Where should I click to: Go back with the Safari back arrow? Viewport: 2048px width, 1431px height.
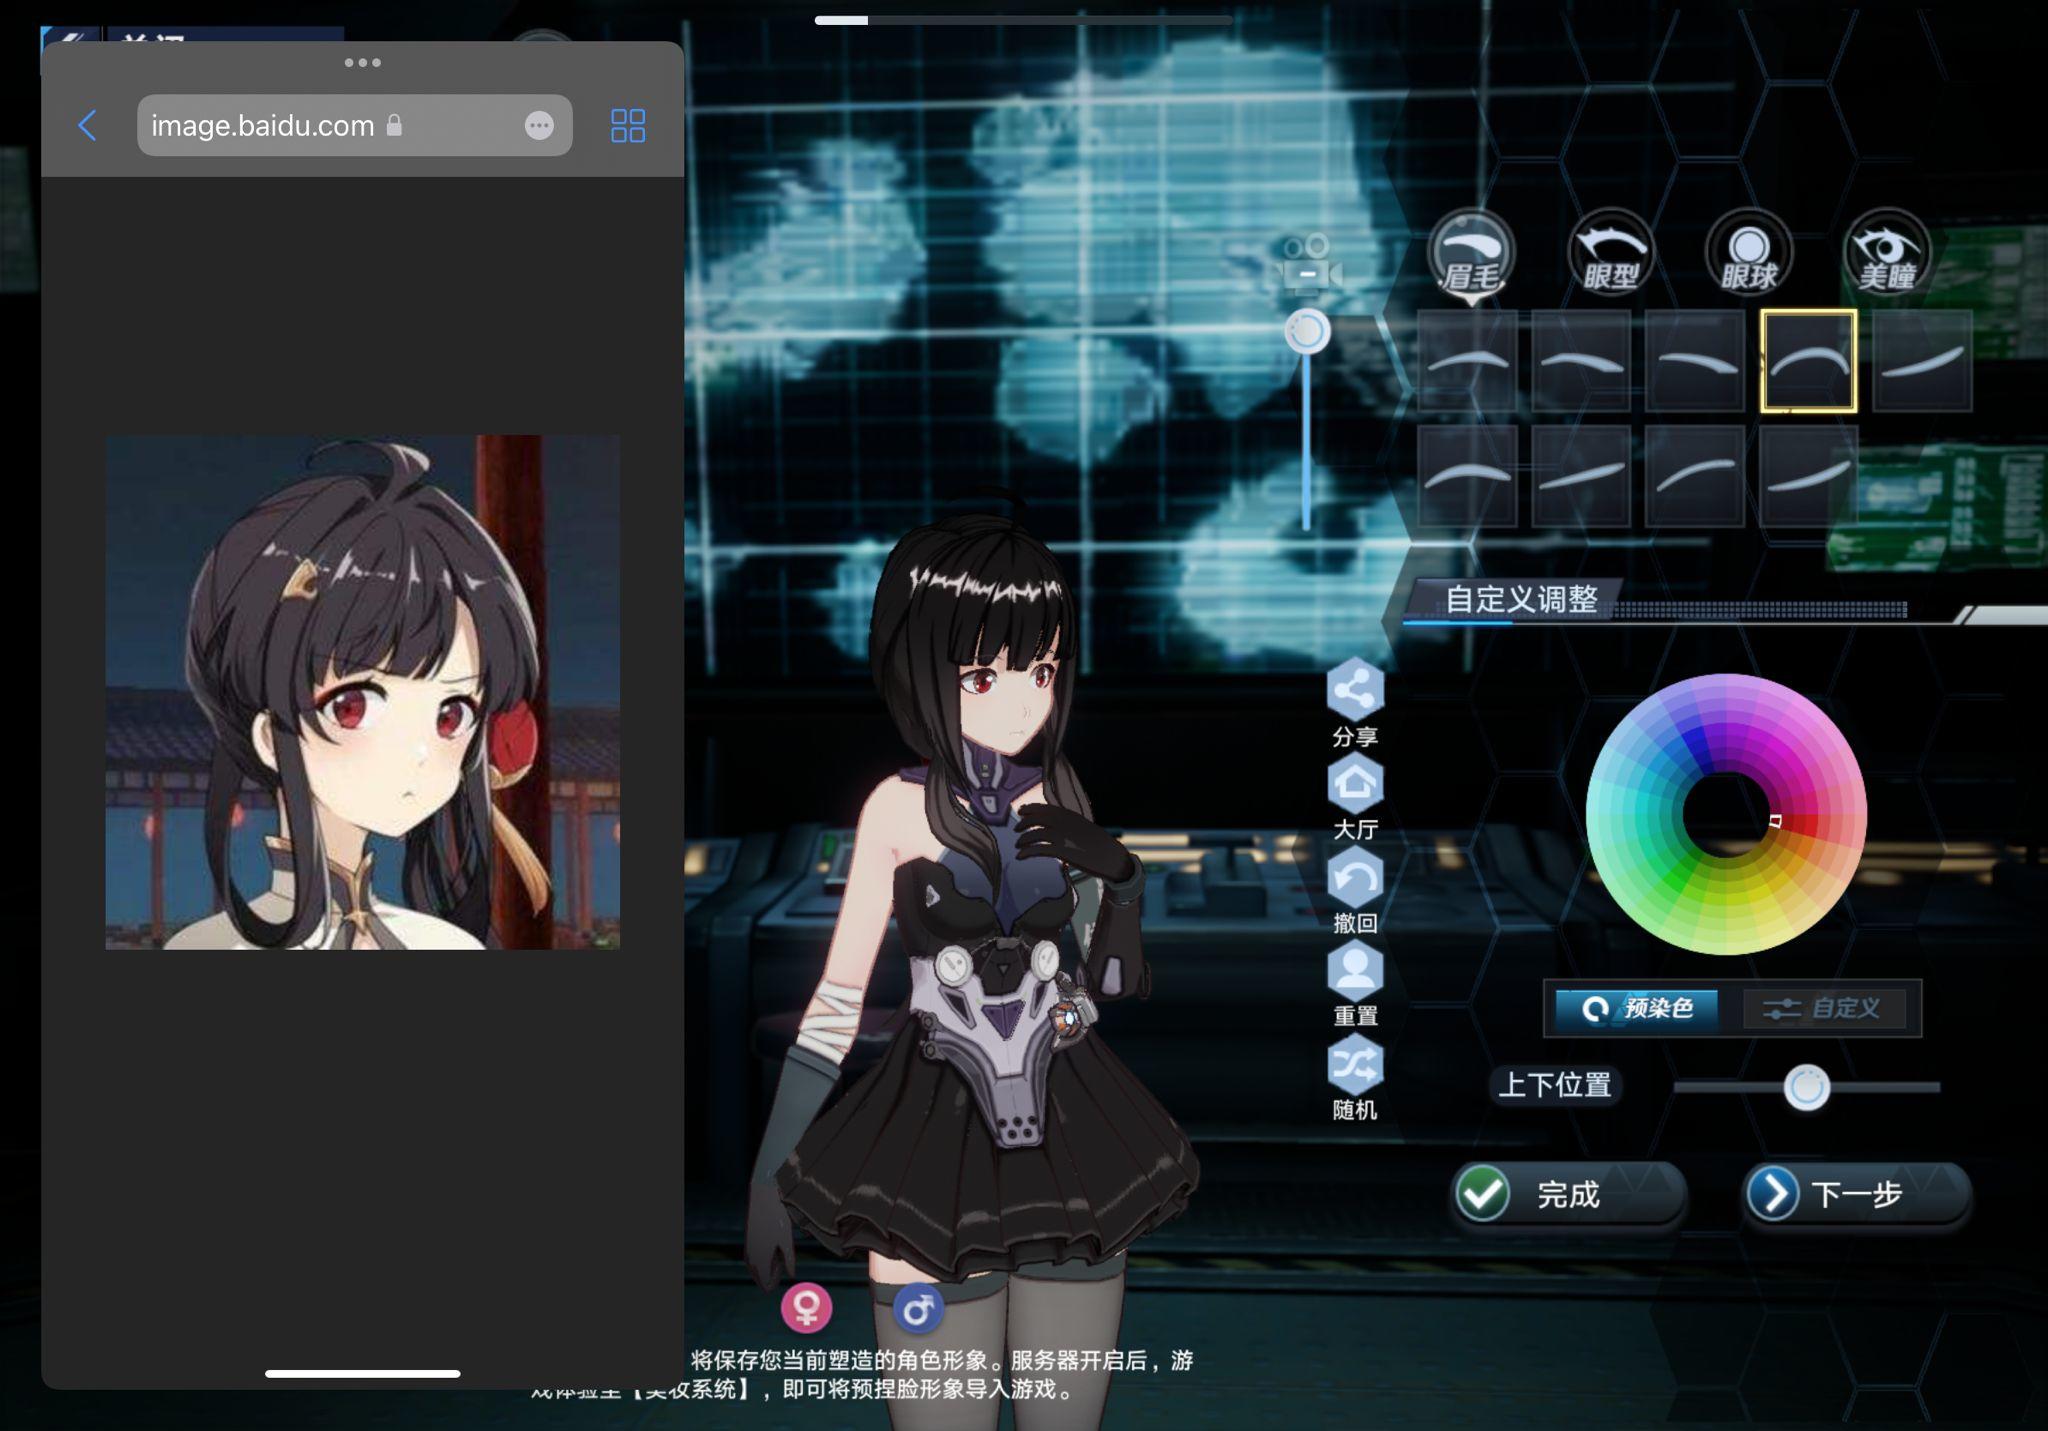[88, 126]
